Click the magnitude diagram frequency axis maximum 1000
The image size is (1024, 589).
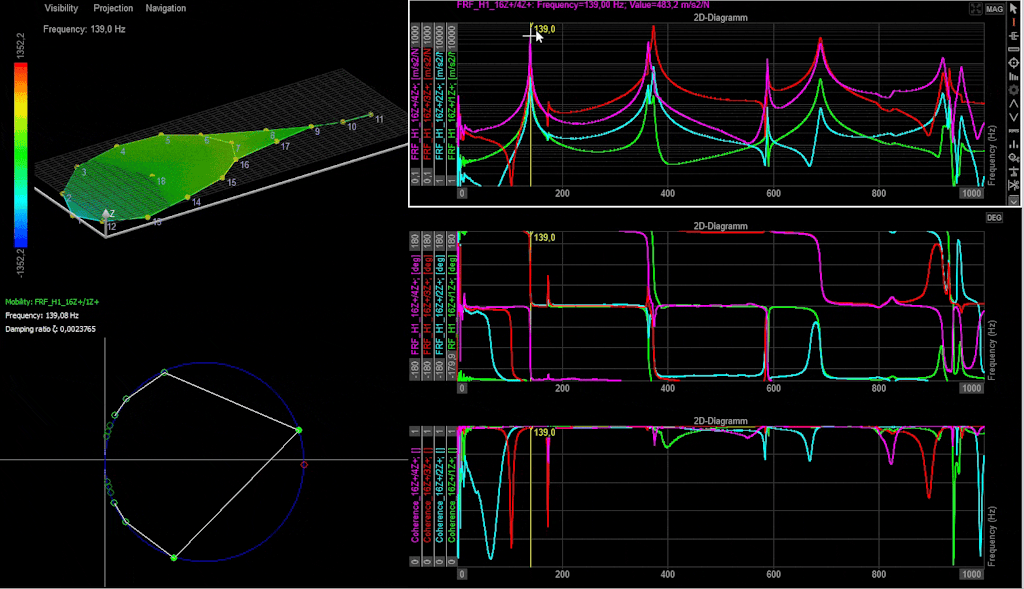pos(971,193)
